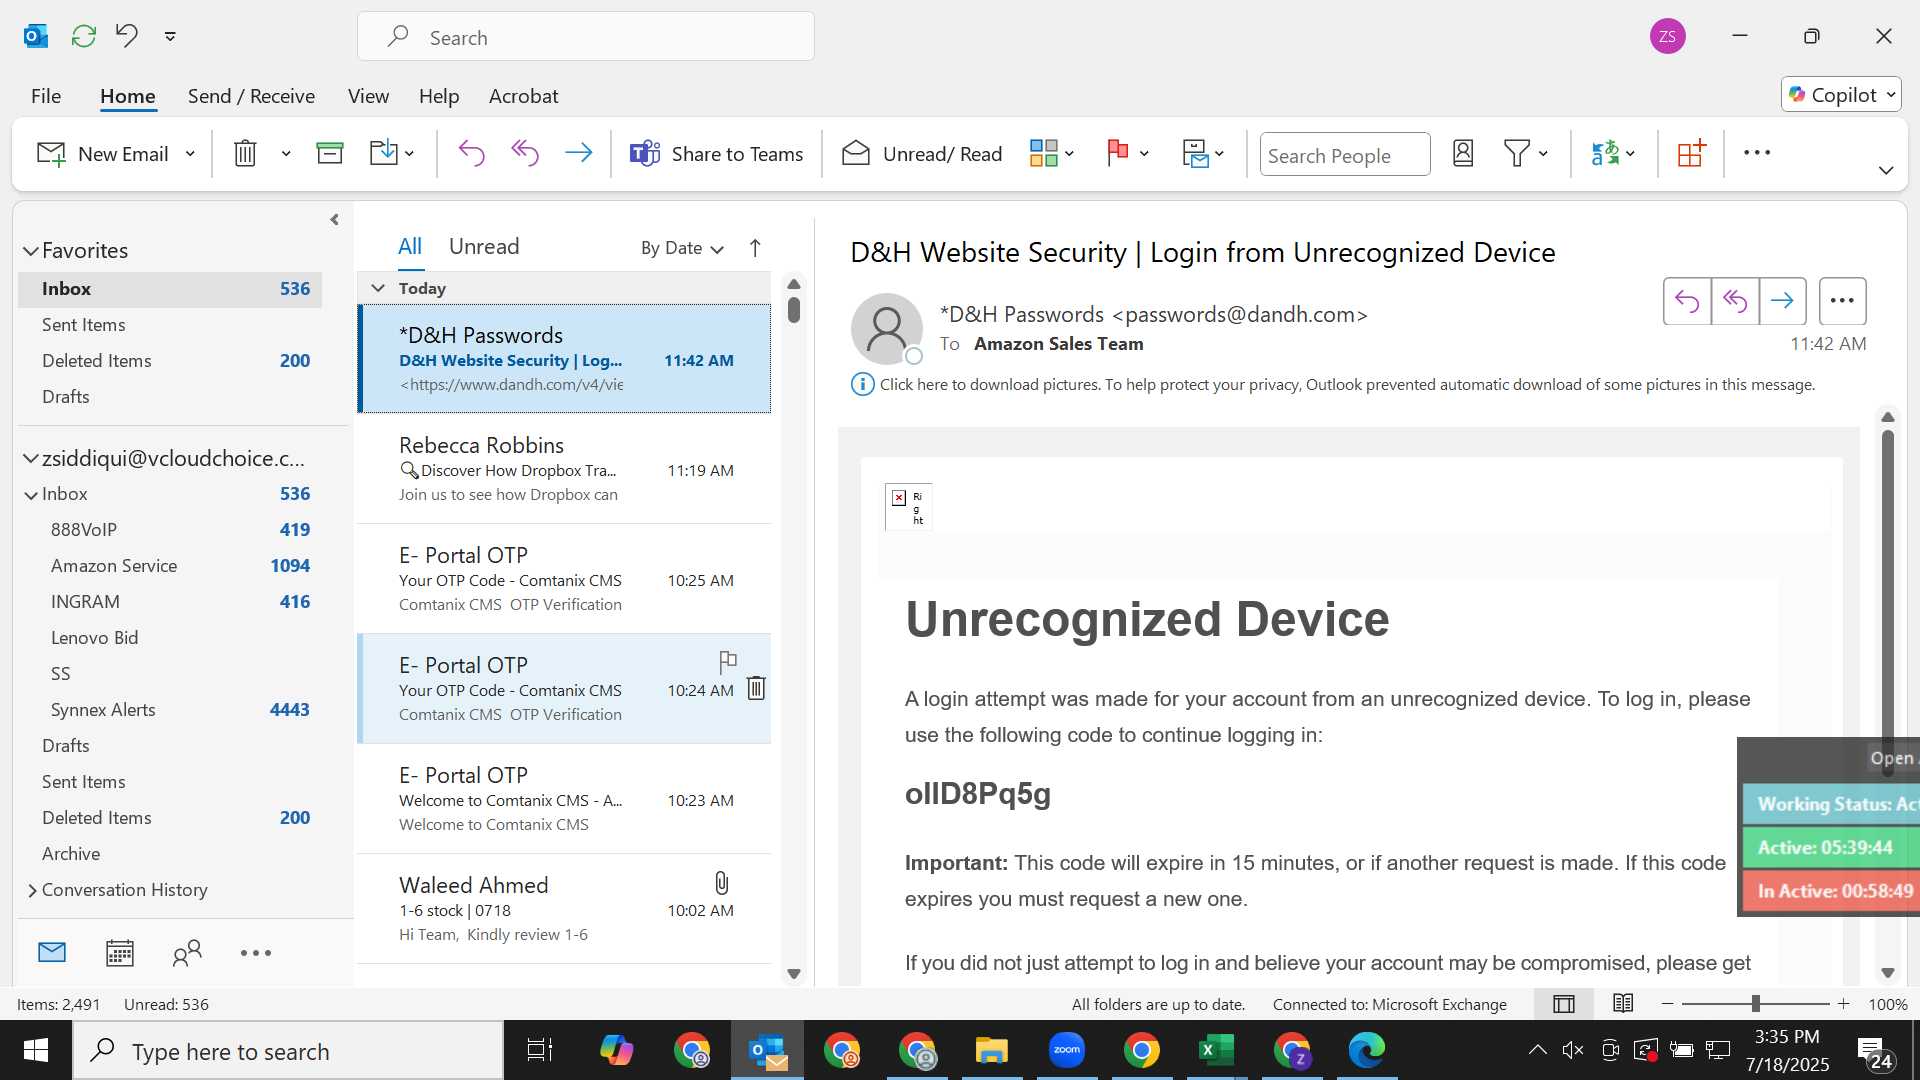
Task: Switch to Reading view in status bar
Action: click(x=1623, y=1004)
